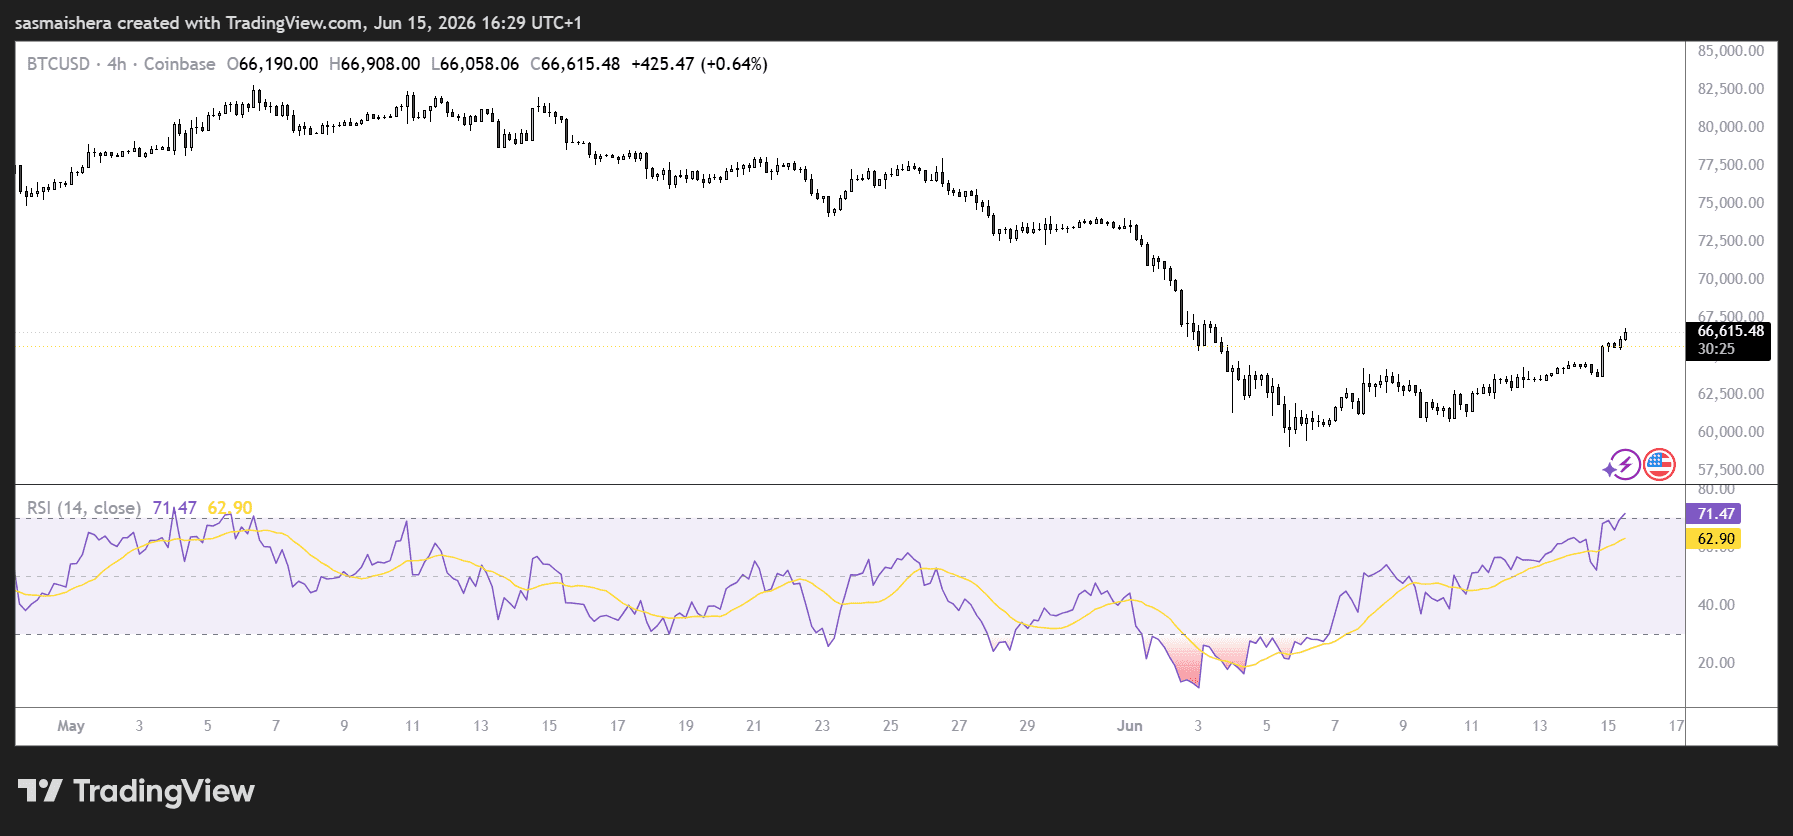Click the 72,500.00 price axis label
Image resolution: width=1793 pixels, height=836 pixels.
coord(1731,241)
